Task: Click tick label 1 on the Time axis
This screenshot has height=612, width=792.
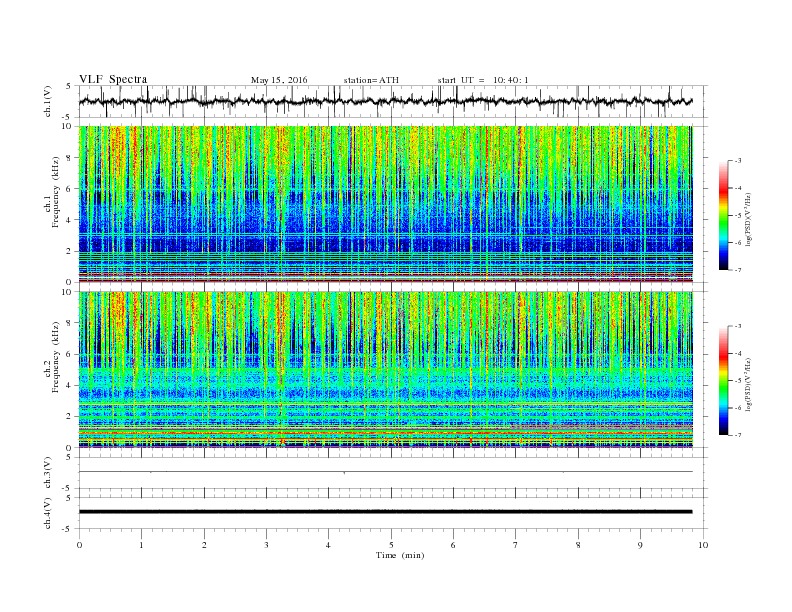Action: click(142, 545)
